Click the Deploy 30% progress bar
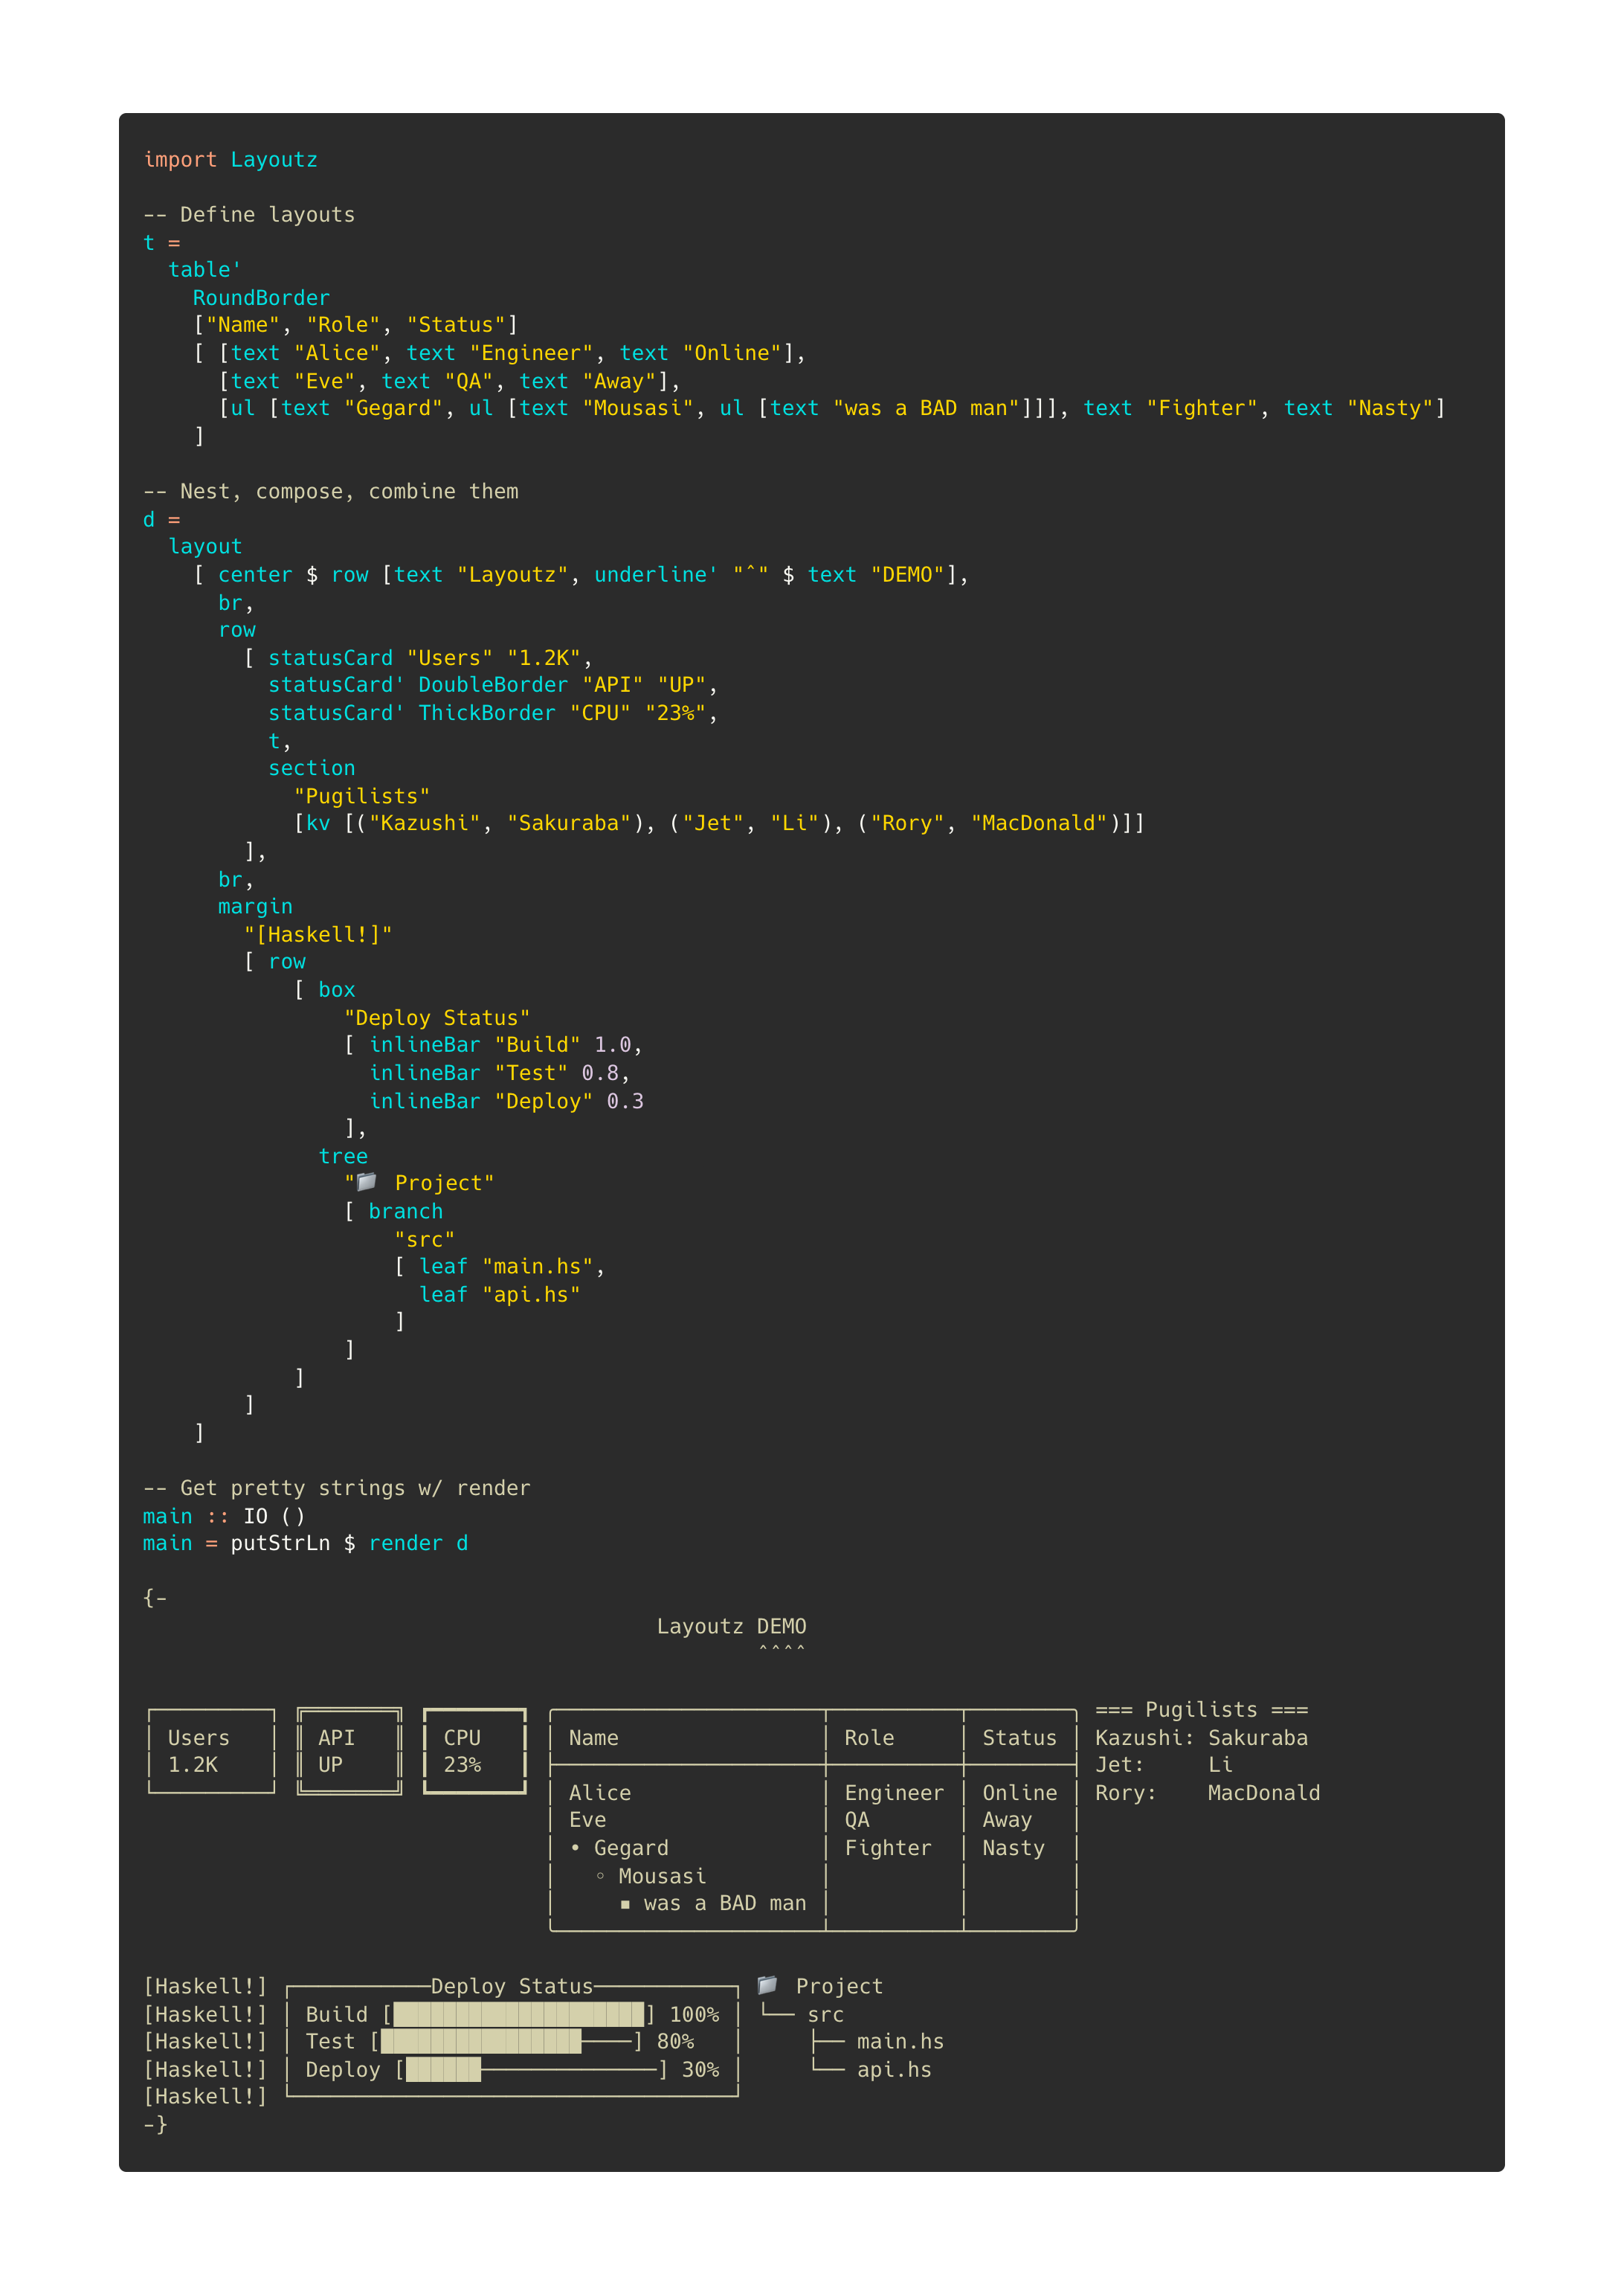The image size is (1624, 2285). point(531,2070)
